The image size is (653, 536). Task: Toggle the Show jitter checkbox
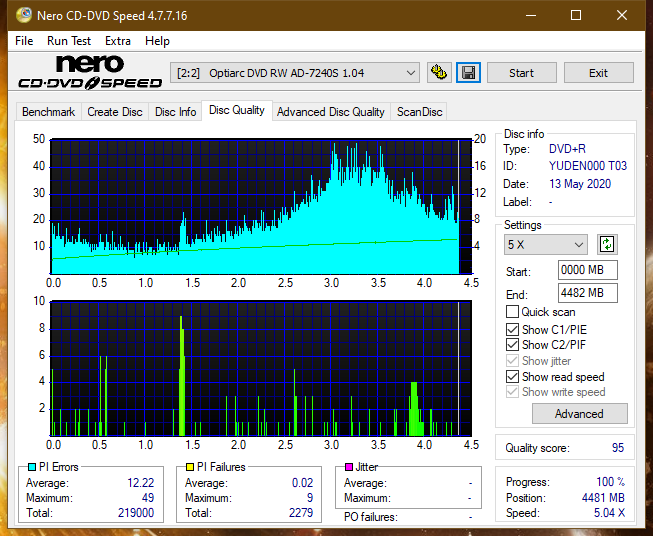[x=512, y=360]
